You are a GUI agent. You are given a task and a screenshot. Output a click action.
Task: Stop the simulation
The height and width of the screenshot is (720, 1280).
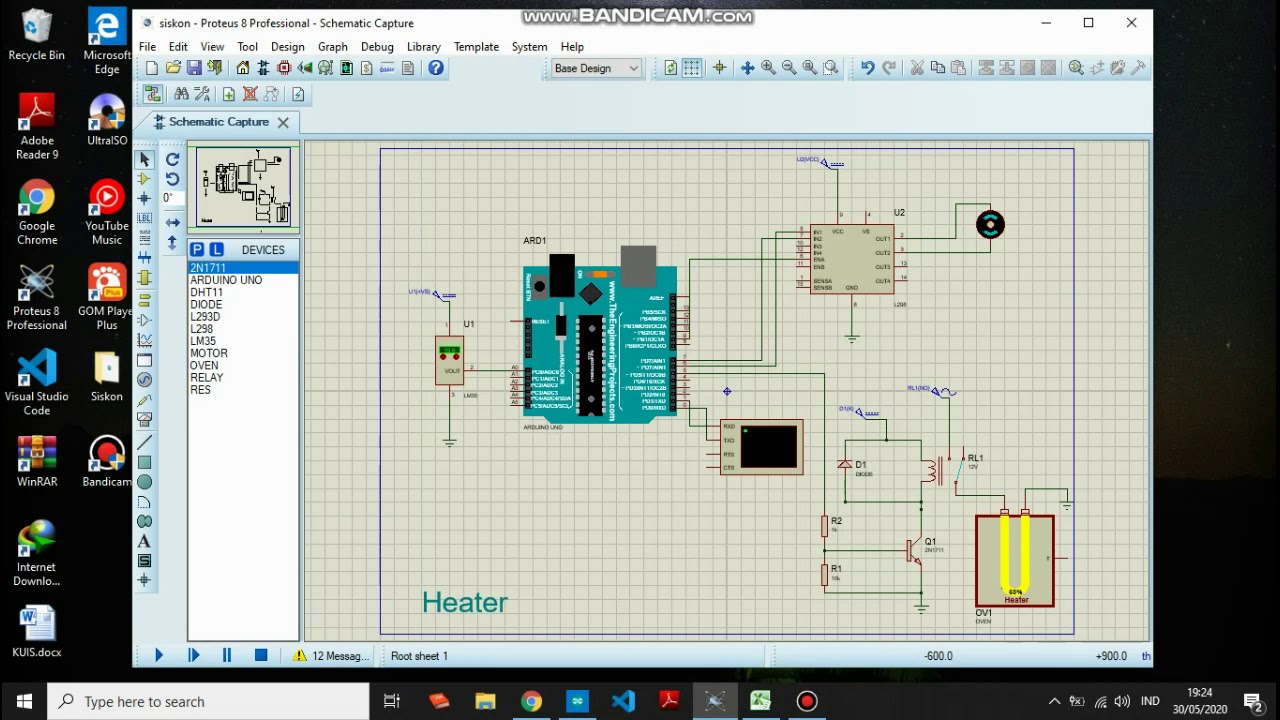click(x=261, y=655)
